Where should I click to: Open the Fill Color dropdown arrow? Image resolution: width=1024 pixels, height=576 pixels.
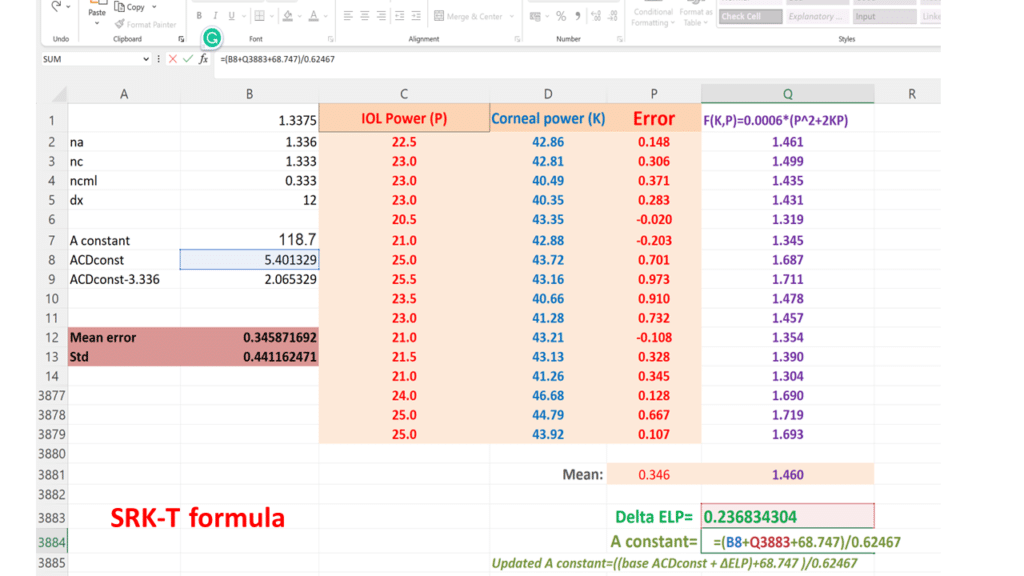[299, 17]
